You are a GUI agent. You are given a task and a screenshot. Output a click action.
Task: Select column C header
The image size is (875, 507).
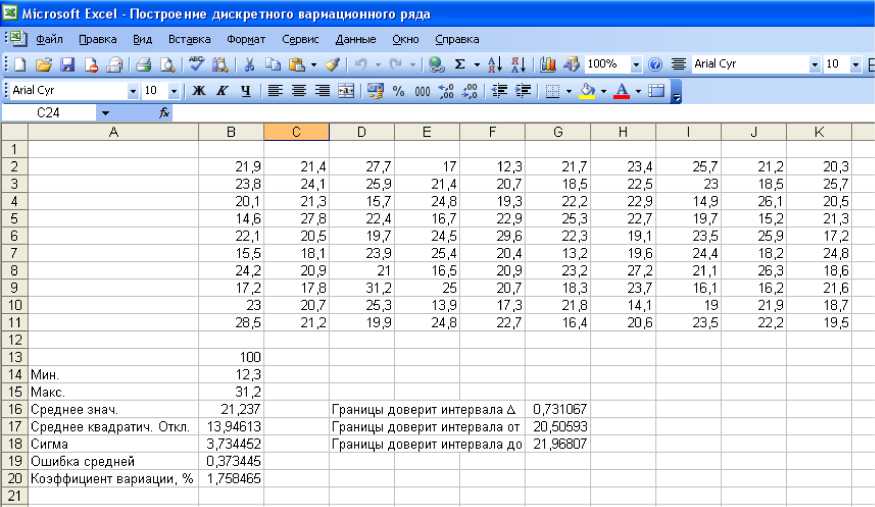(296, 132)
